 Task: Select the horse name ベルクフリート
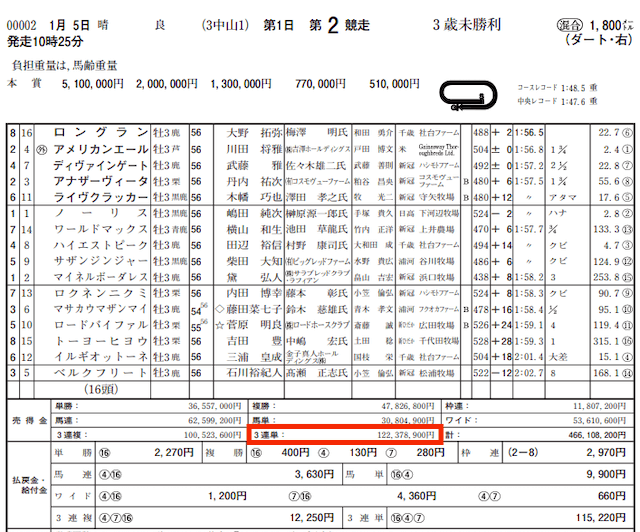coord(100,373)
